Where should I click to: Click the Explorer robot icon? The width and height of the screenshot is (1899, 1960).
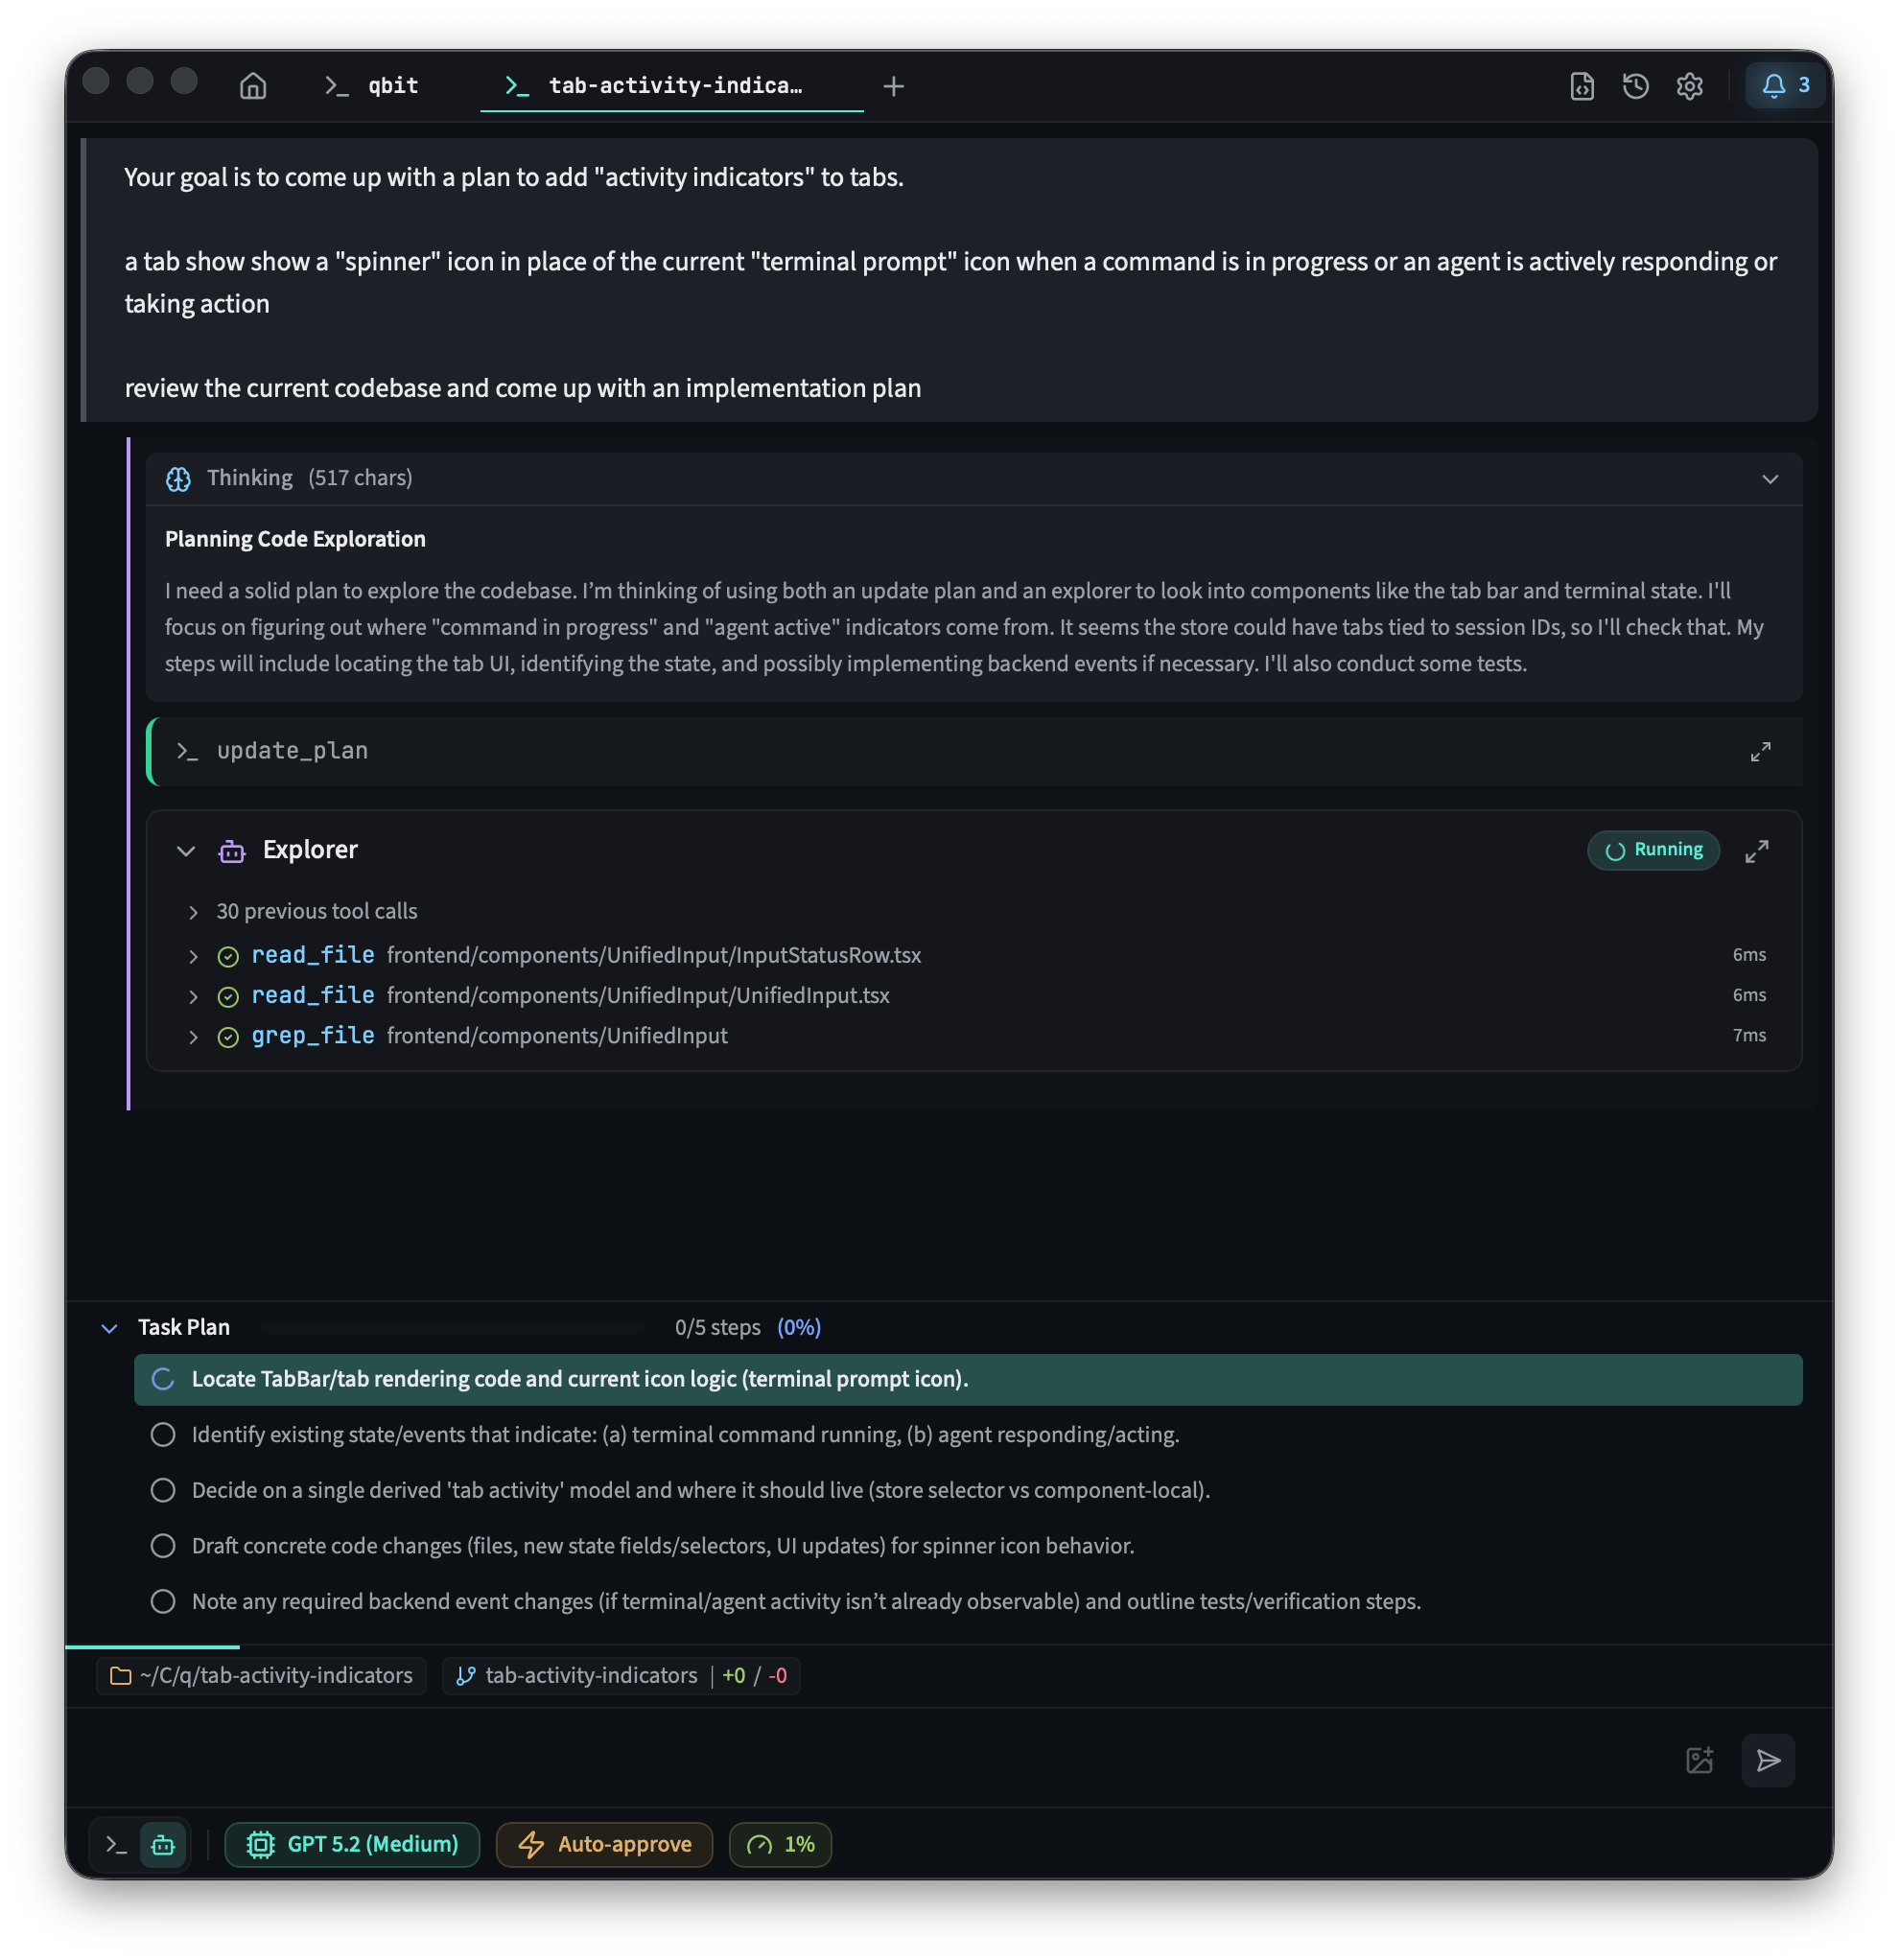point(232,852)
